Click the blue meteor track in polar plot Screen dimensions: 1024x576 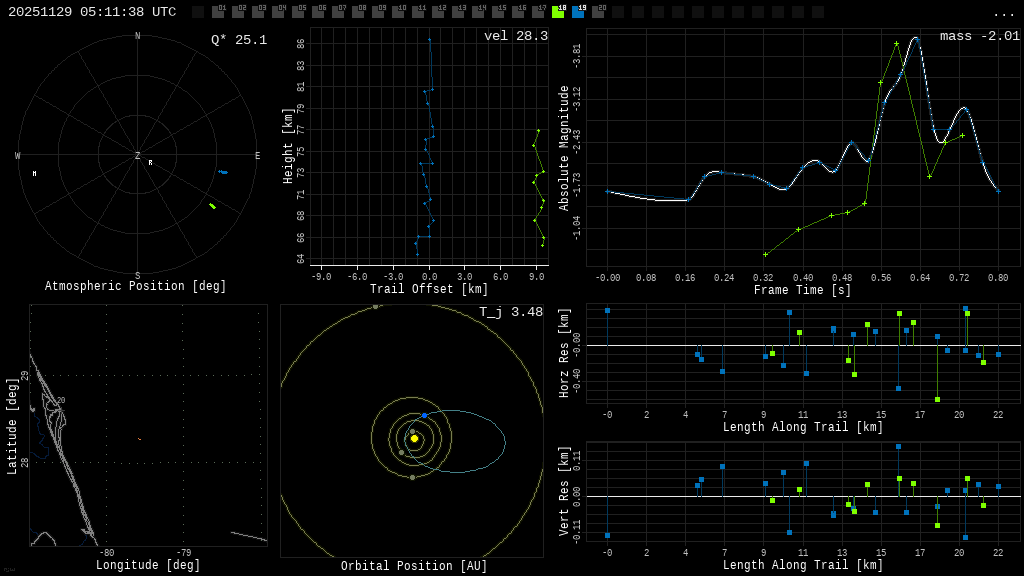223,172
